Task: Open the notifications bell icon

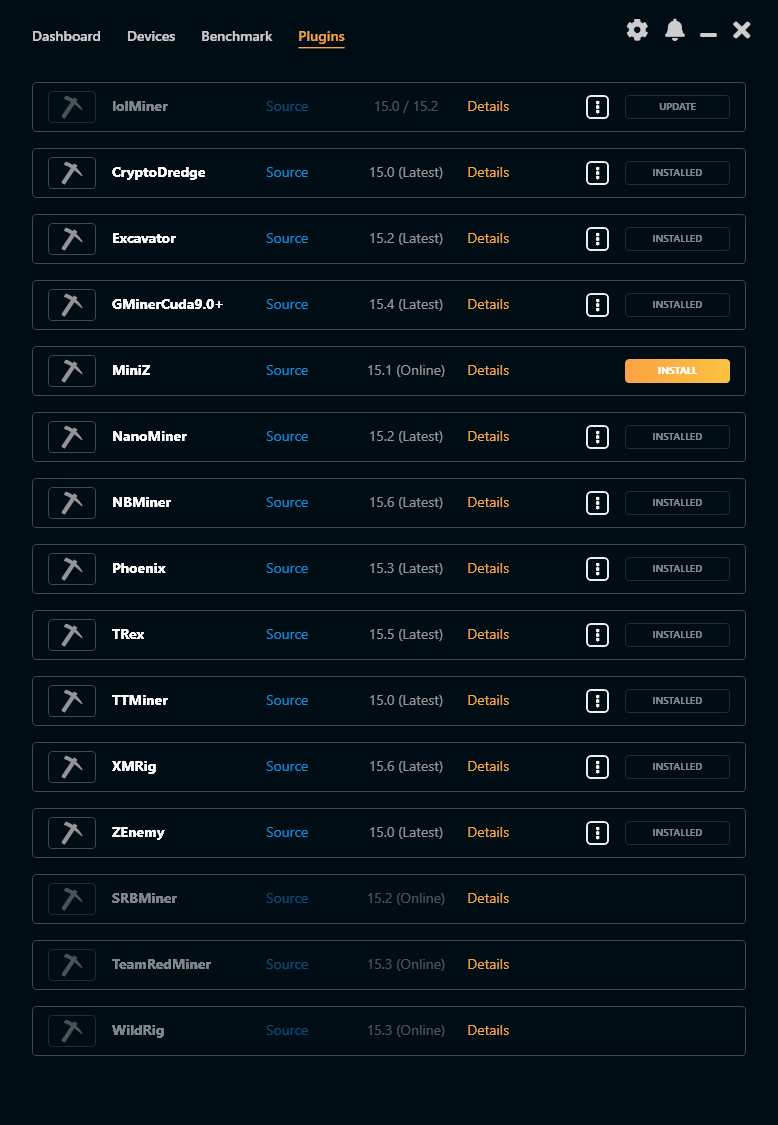Action: pyautogui.click(x=675, y=30)
